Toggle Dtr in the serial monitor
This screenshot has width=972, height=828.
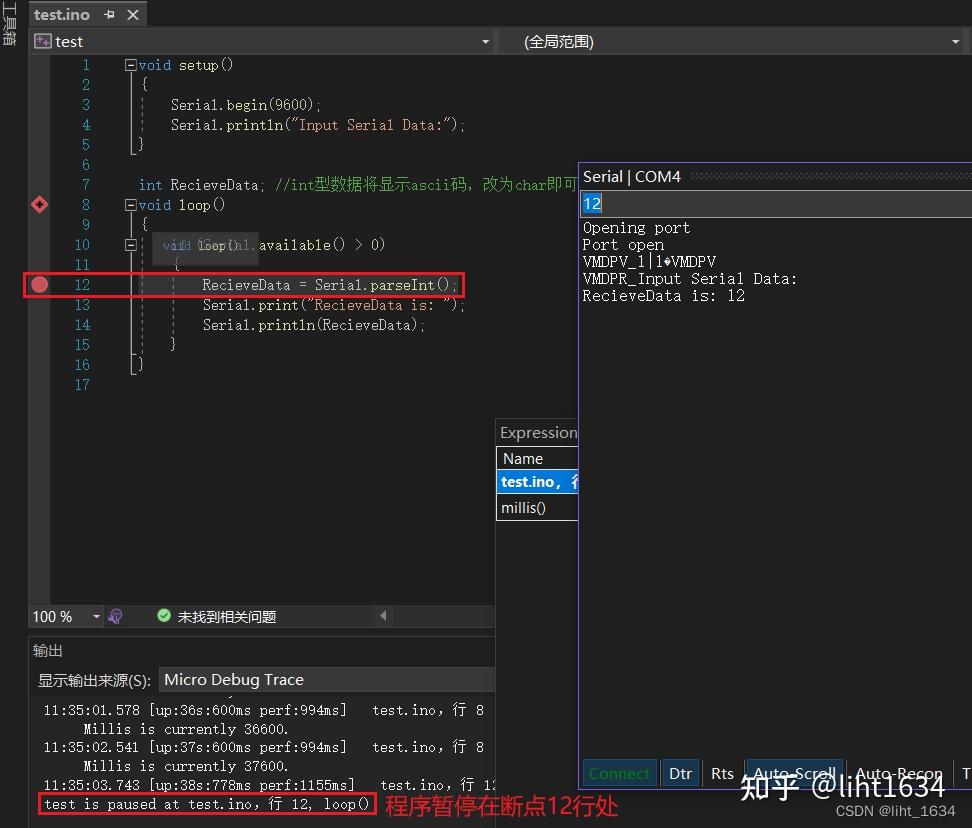(680, 773)
